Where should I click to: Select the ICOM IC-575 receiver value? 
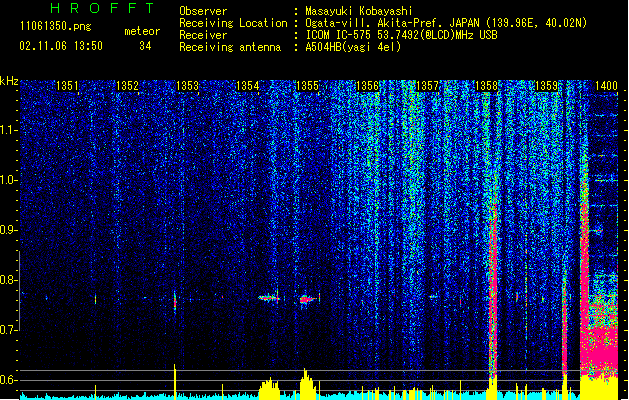coord(401,35)
